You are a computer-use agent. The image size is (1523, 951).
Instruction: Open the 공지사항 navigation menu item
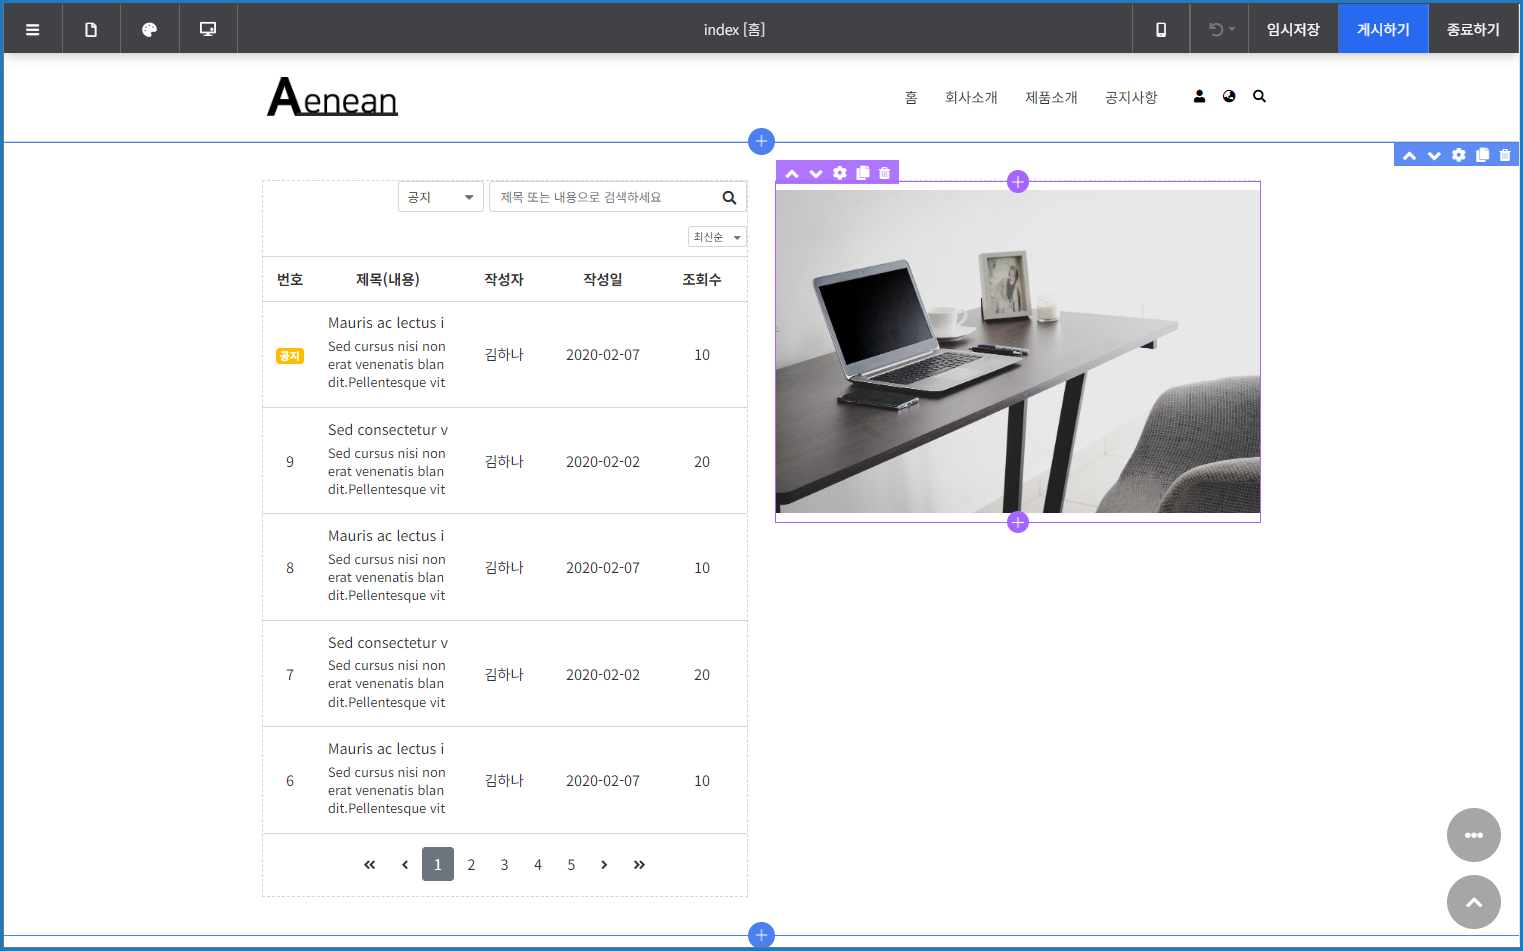1130,97
